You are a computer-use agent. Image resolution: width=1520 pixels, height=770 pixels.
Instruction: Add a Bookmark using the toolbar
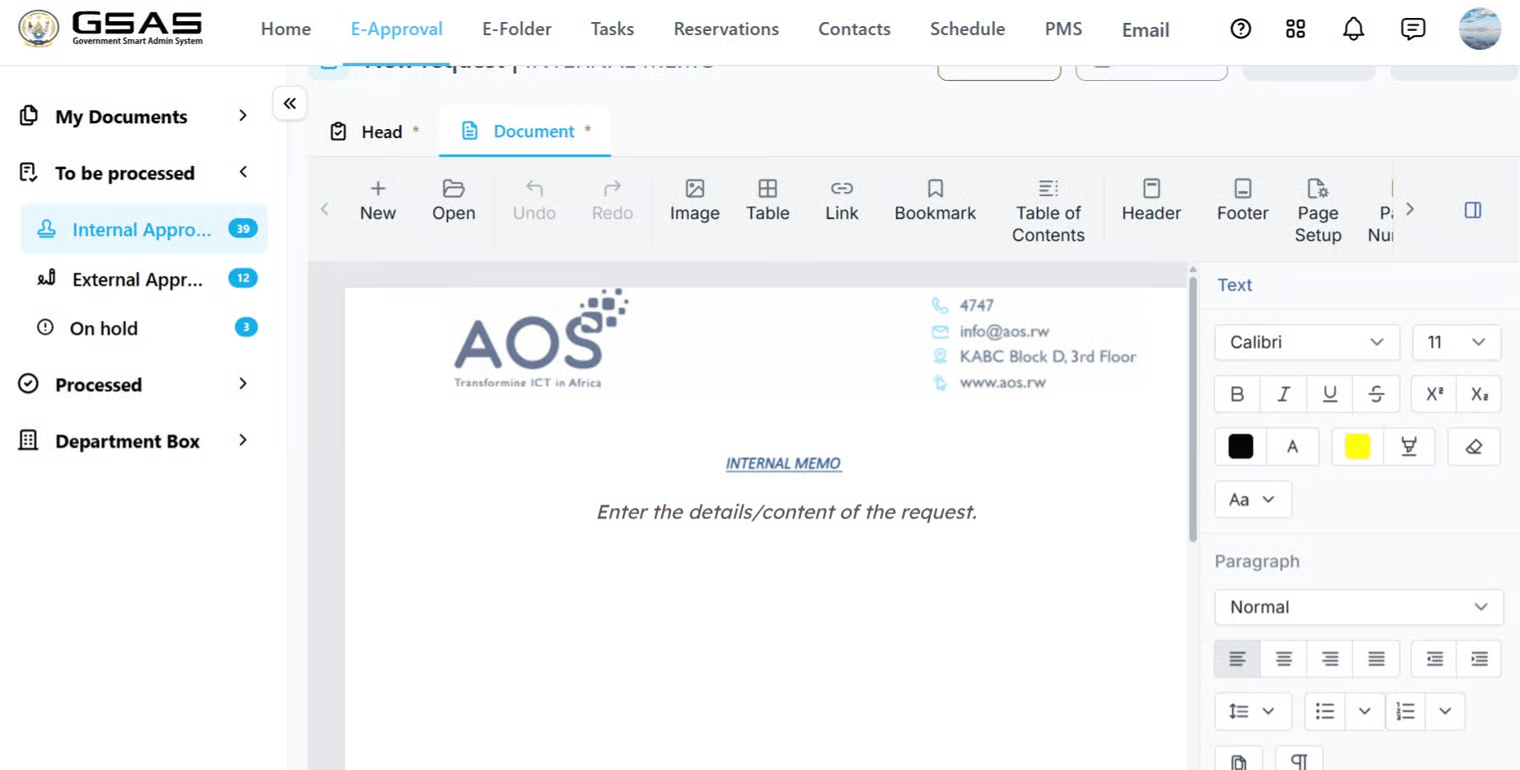click(x=935, y=200)
